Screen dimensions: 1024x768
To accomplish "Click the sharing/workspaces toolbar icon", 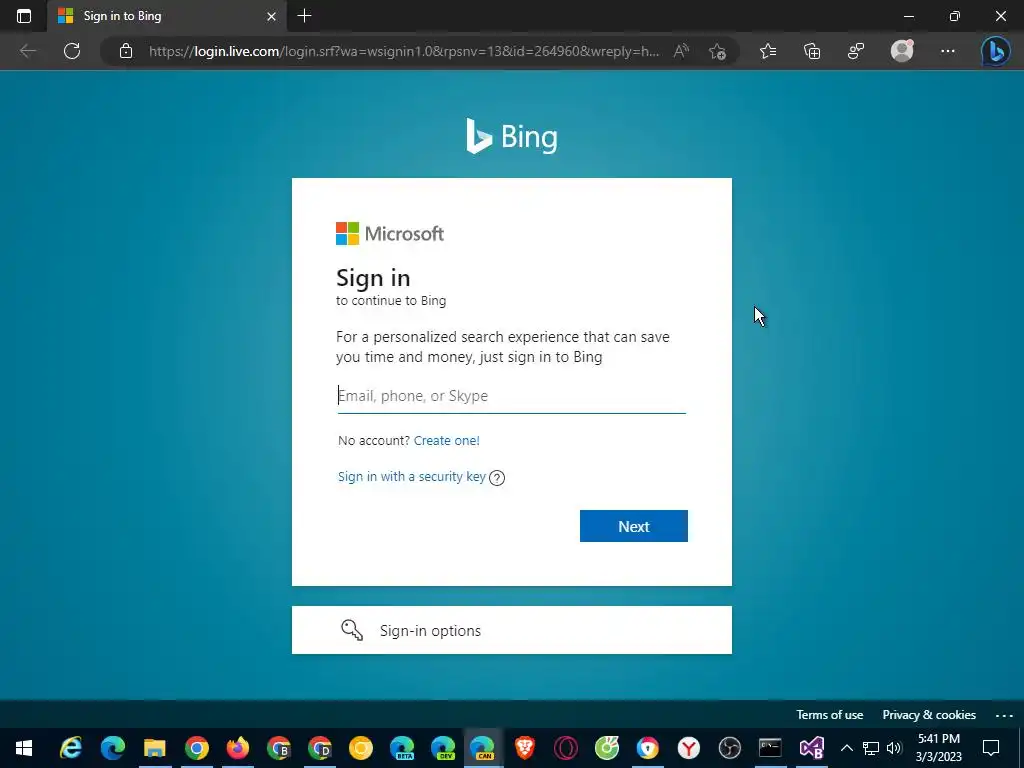I will coord(856,51).
